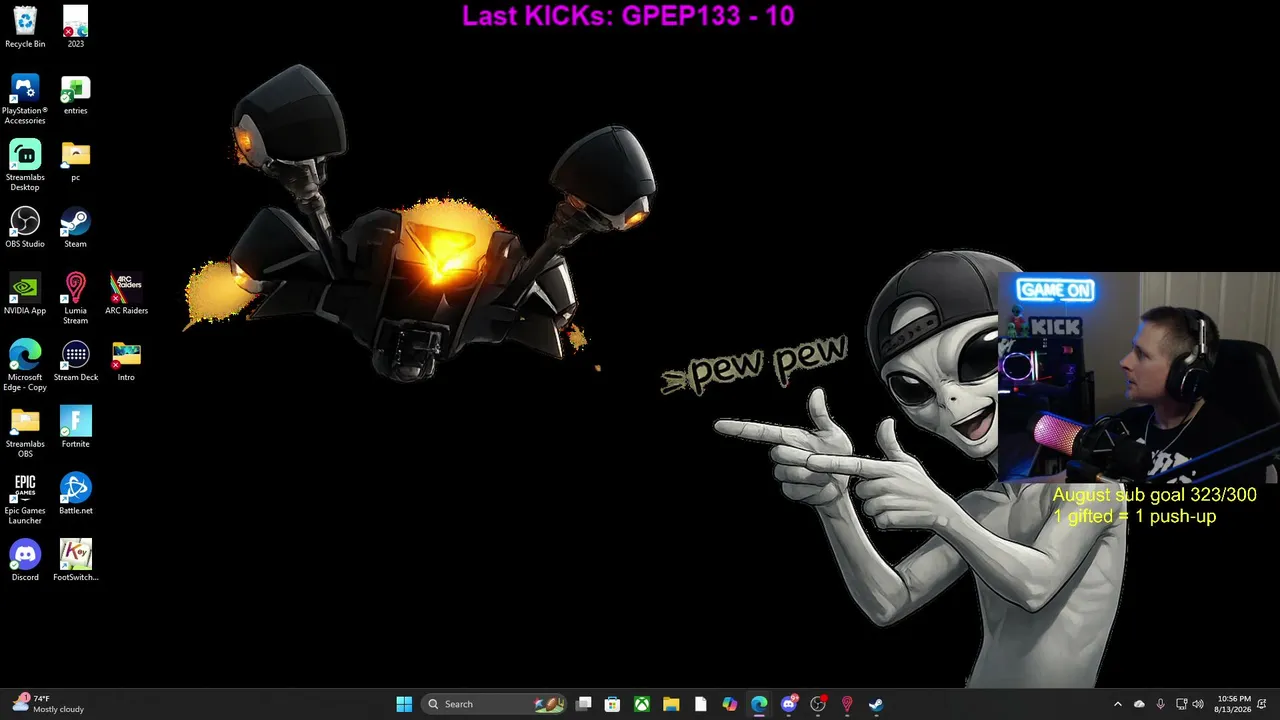Click the microphone tray icon
Image resolution: width=1280 pixels, height=720 pixels.
pos(1160,704)
